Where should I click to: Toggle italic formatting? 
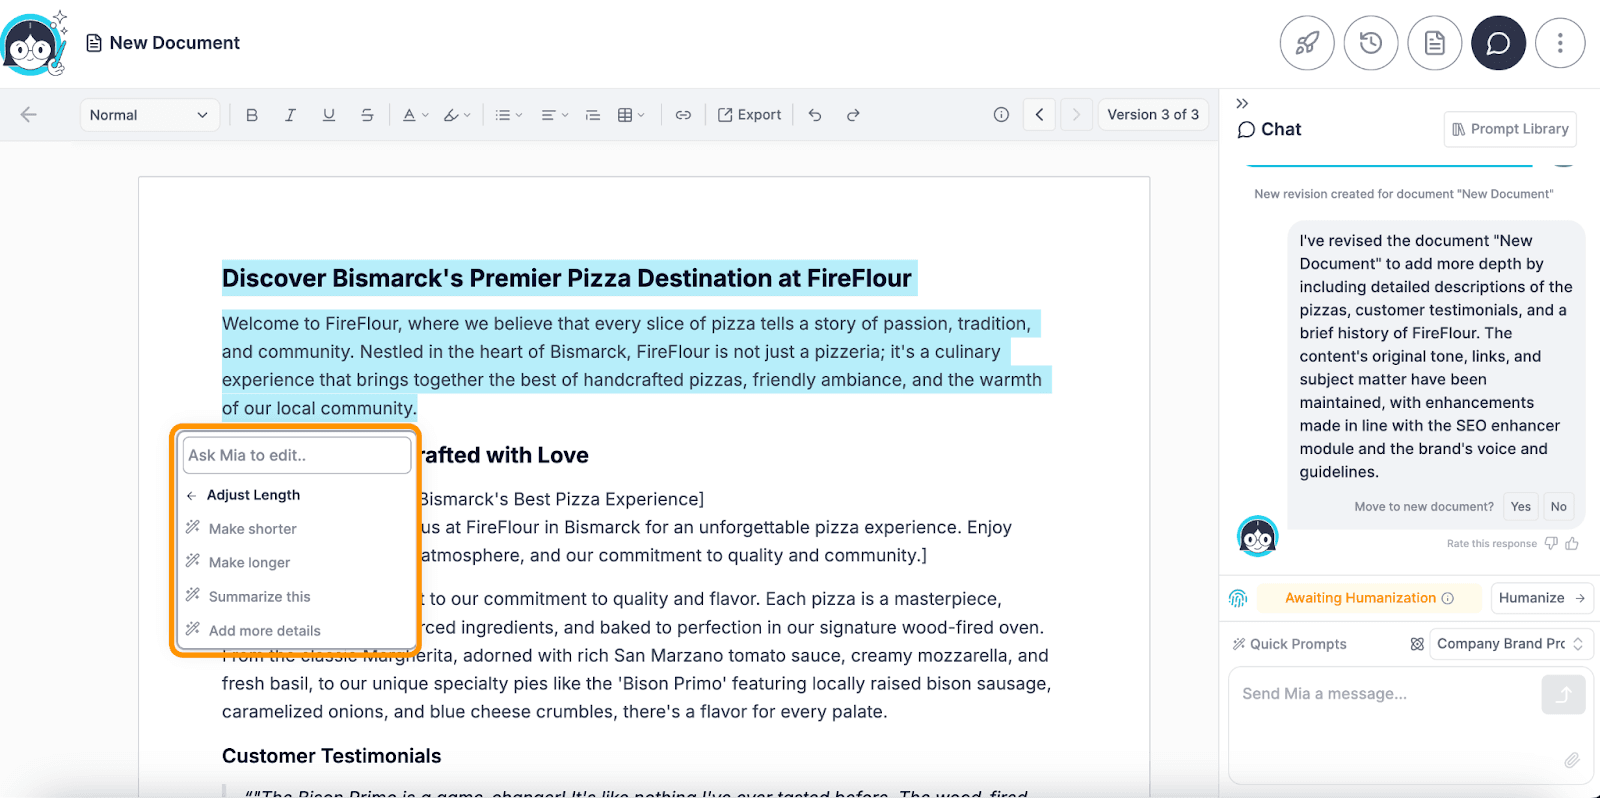tap(290, 115)
